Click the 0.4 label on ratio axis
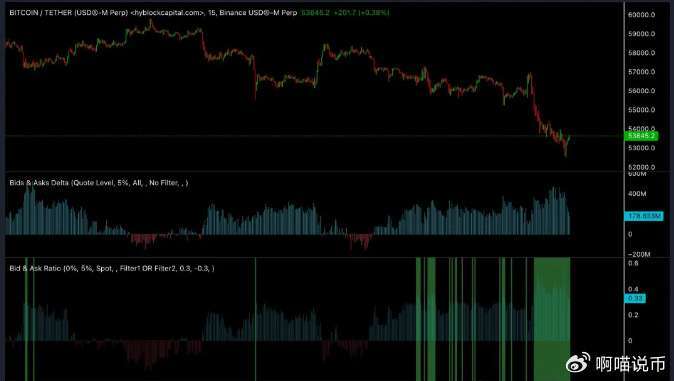 pyautogui.click(x=633, y=289)
